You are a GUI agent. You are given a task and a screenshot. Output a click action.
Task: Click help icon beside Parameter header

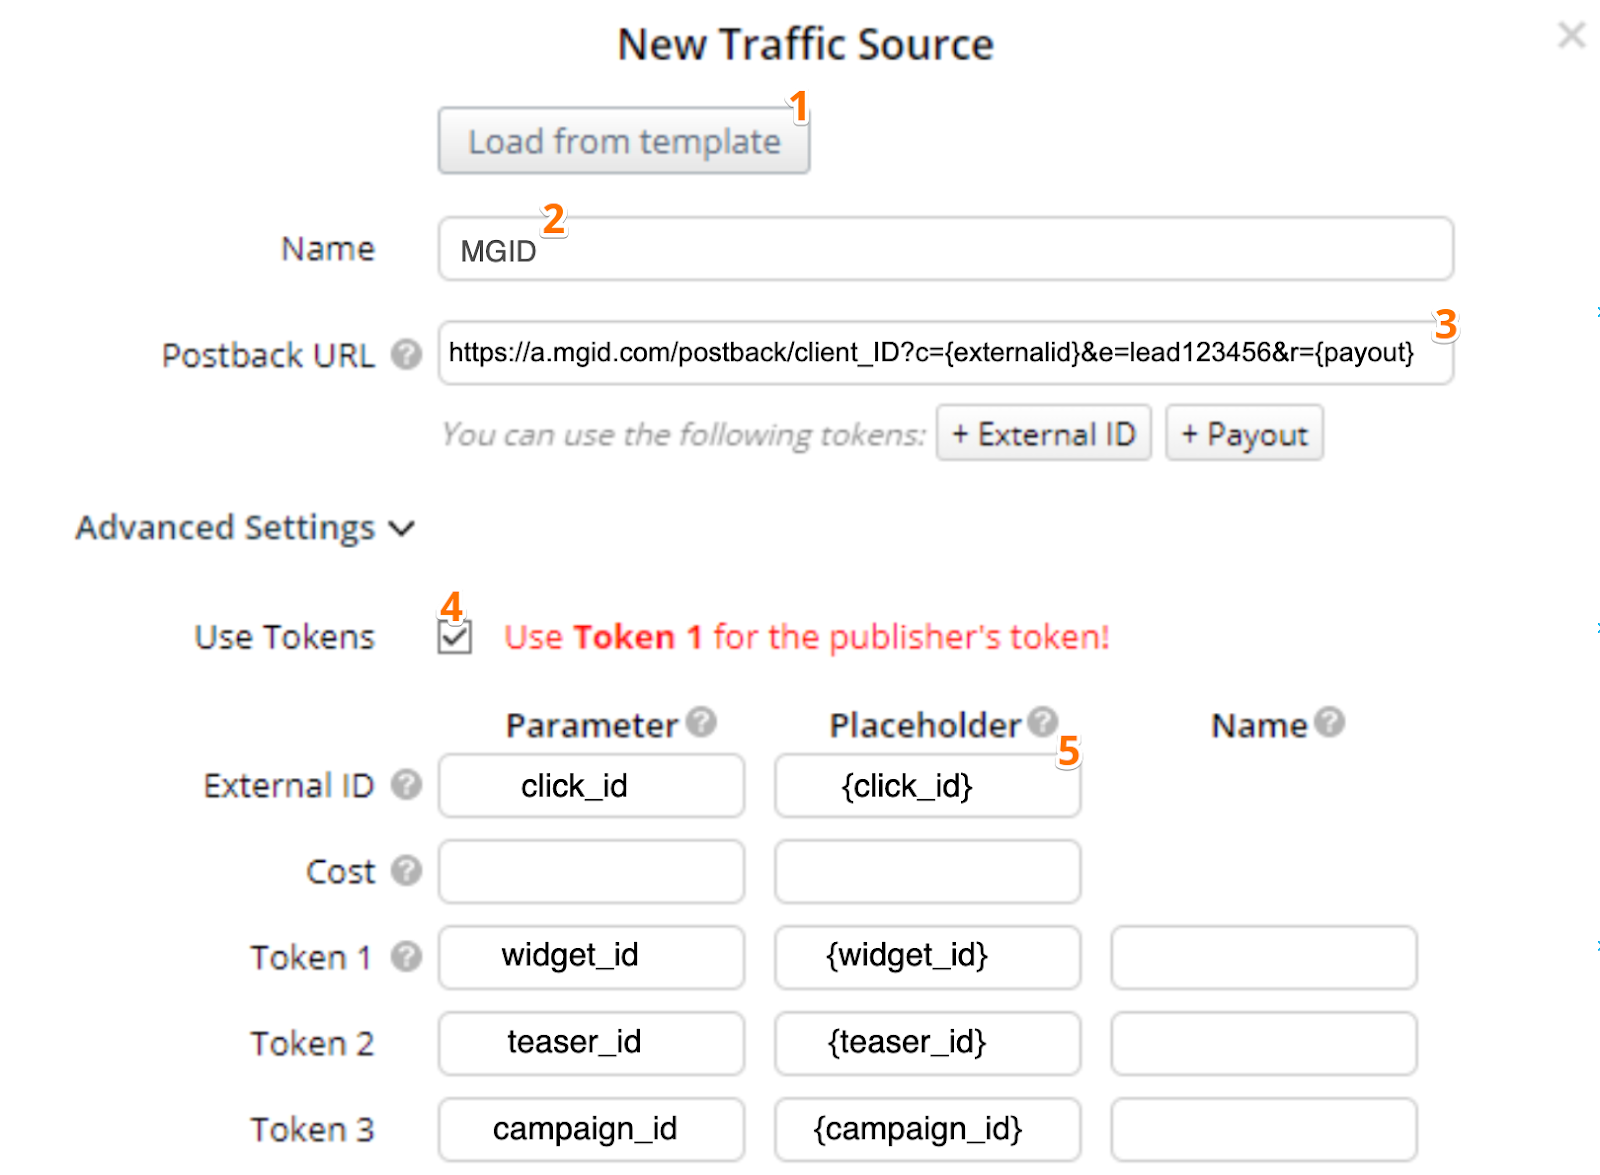[x=702, y=722]
